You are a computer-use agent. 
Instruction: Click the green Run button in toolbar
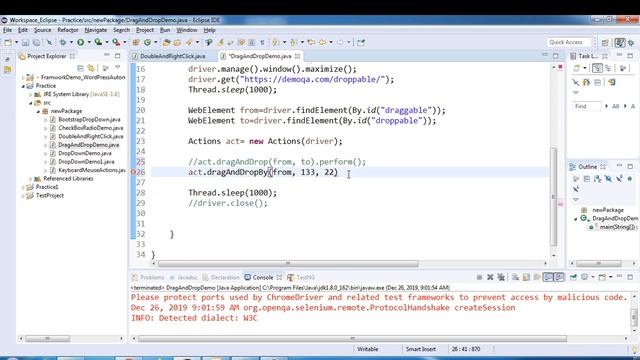coord(80,42)
